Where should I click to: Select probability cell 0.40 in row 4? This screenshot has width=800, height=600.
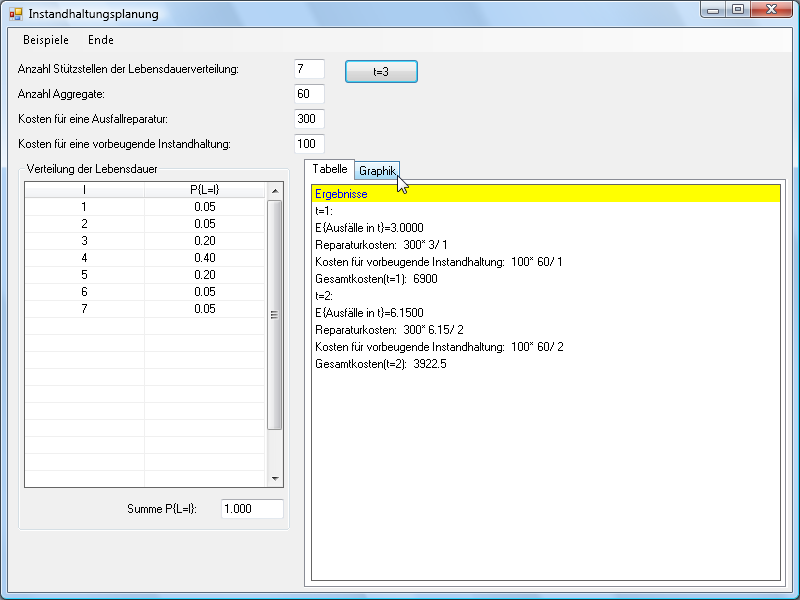click(204, 258)
